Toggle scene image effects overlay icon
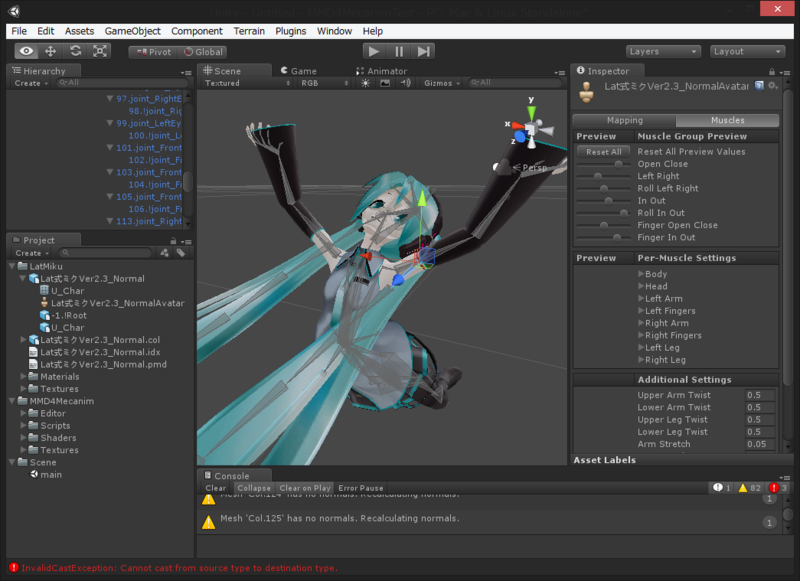Screen dimensions: 800x581 click(x=385, y=83)
